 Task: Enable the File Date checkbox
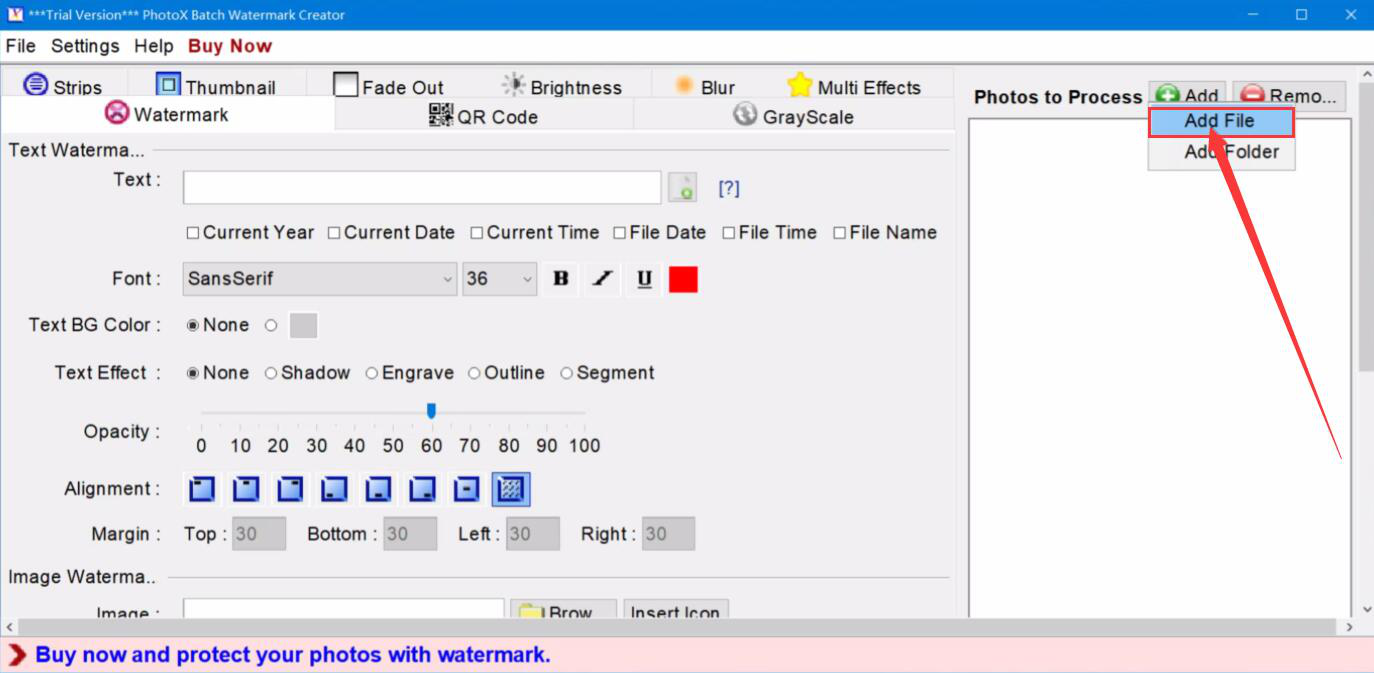click(620, 233)
